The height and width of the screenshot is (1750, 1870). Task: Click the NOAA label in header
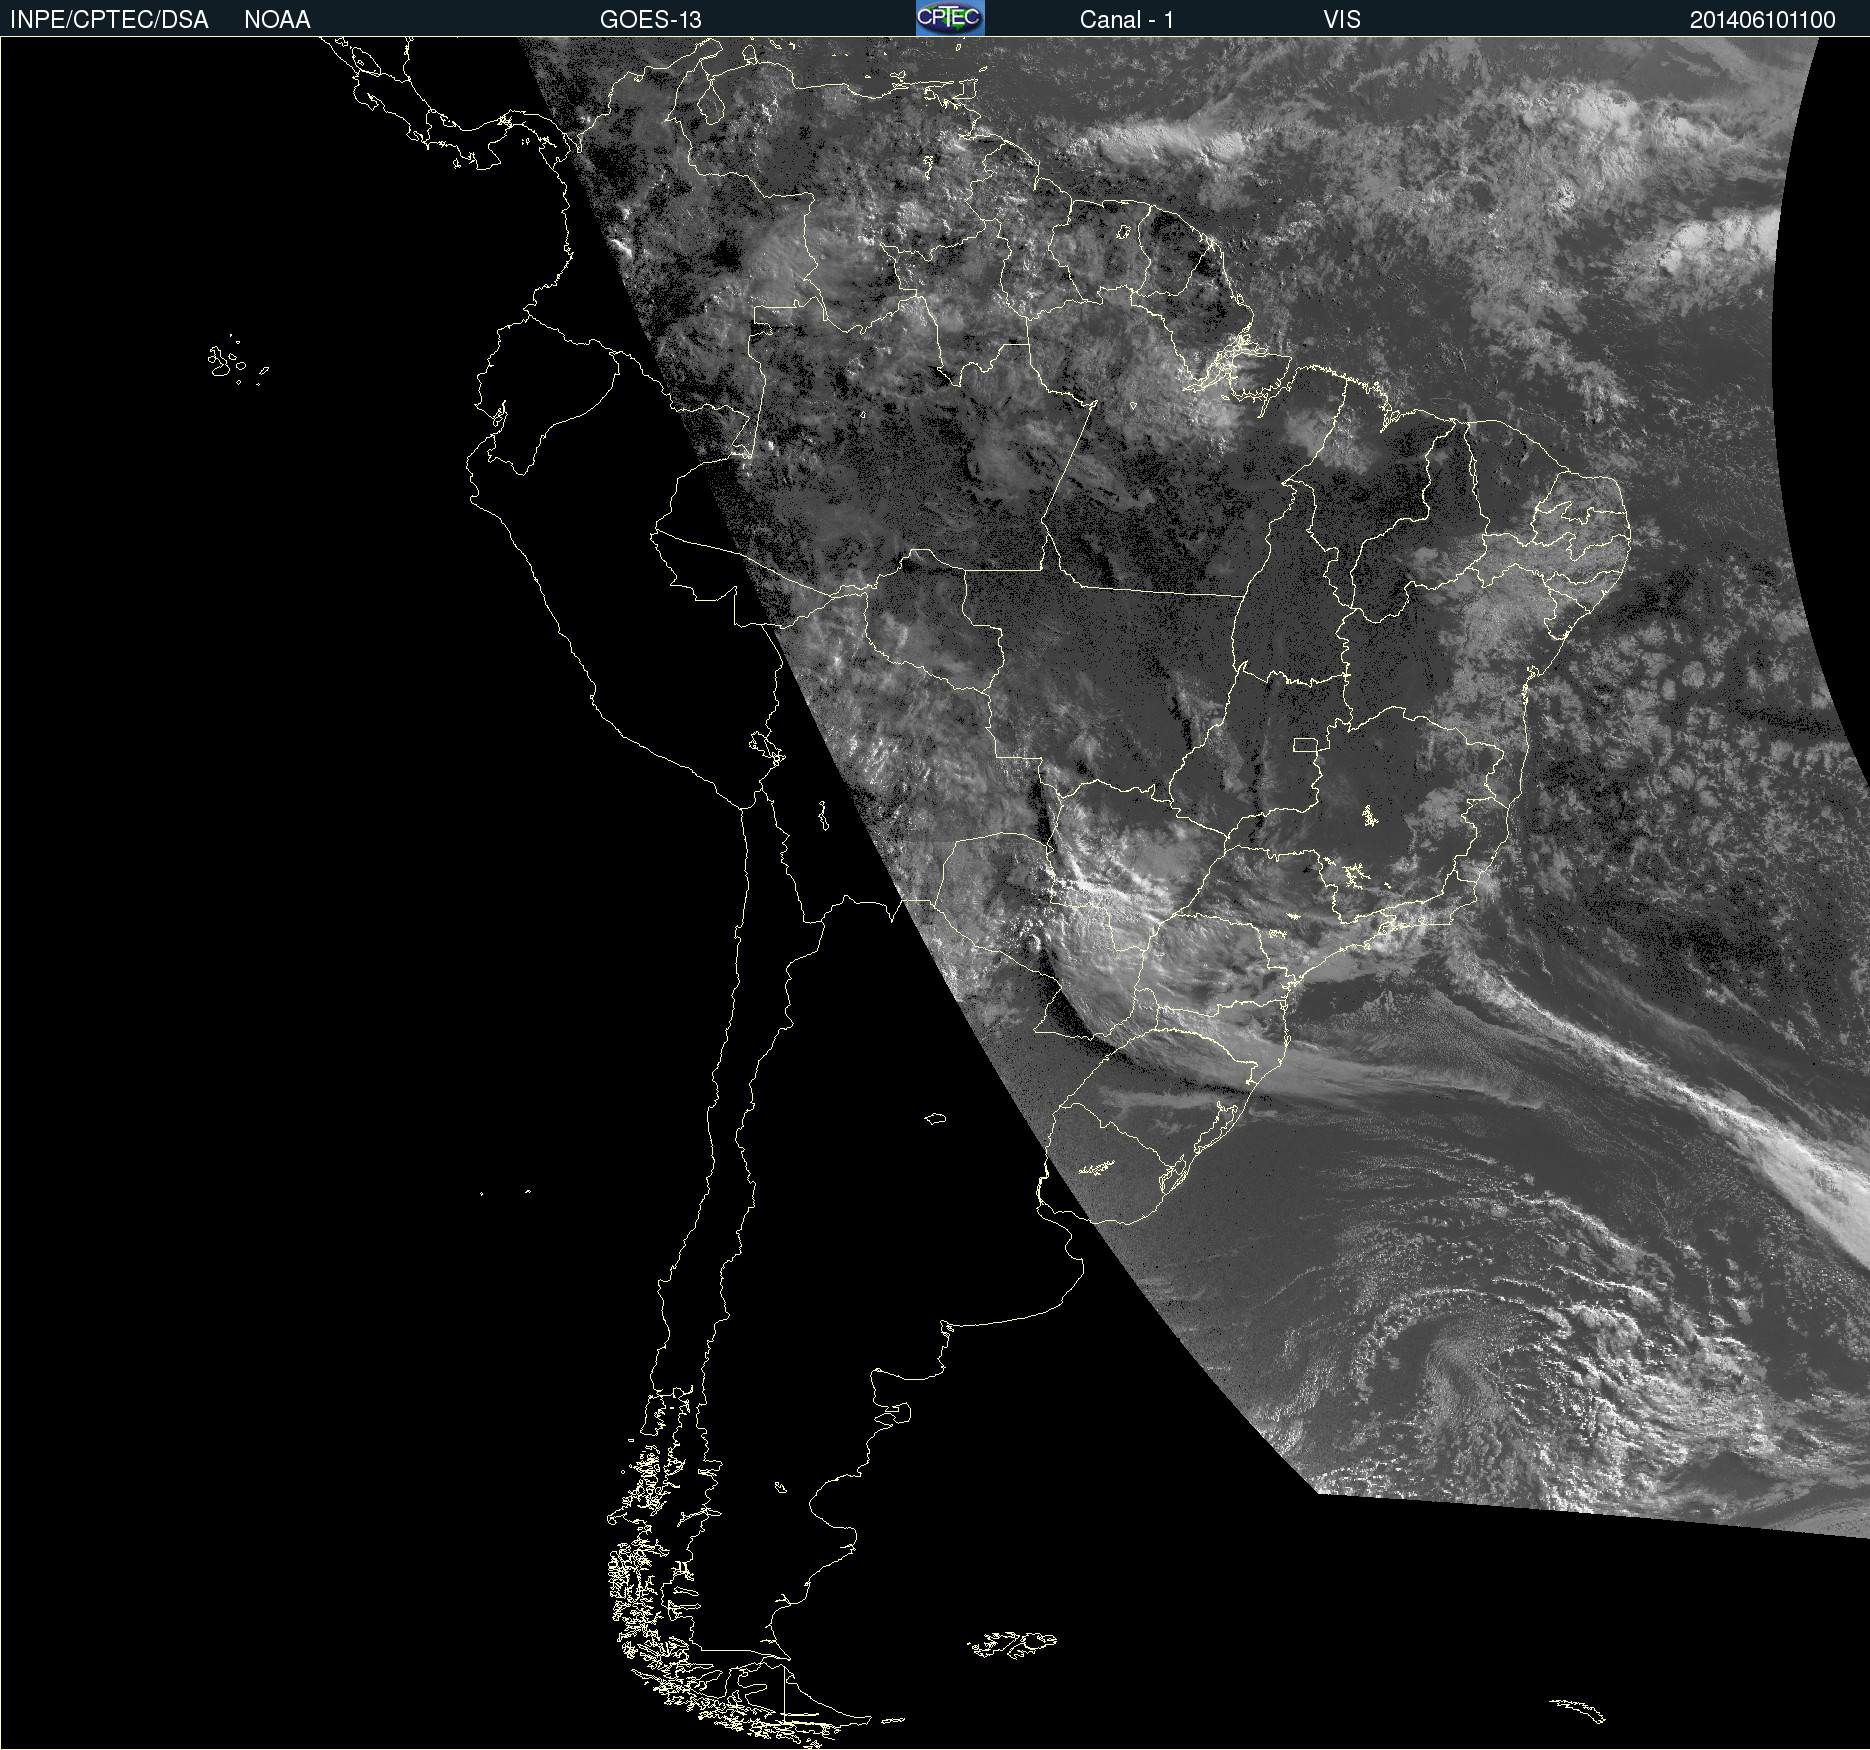pyautogui.click(x=277, y=19)
